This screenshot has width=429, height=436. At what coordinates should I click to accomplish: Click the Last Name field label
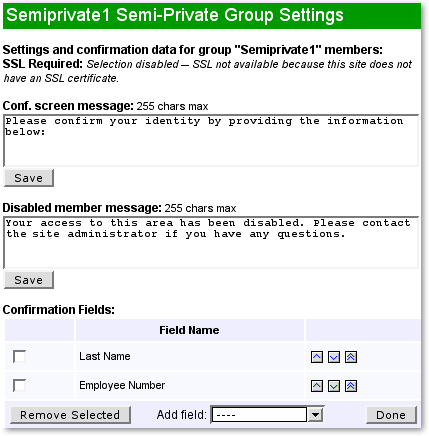105,356
